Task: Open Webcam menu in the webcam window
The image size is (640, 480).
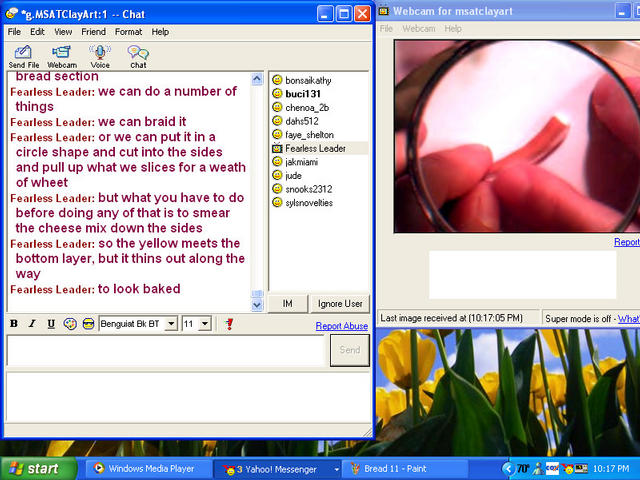Action: 419,29
